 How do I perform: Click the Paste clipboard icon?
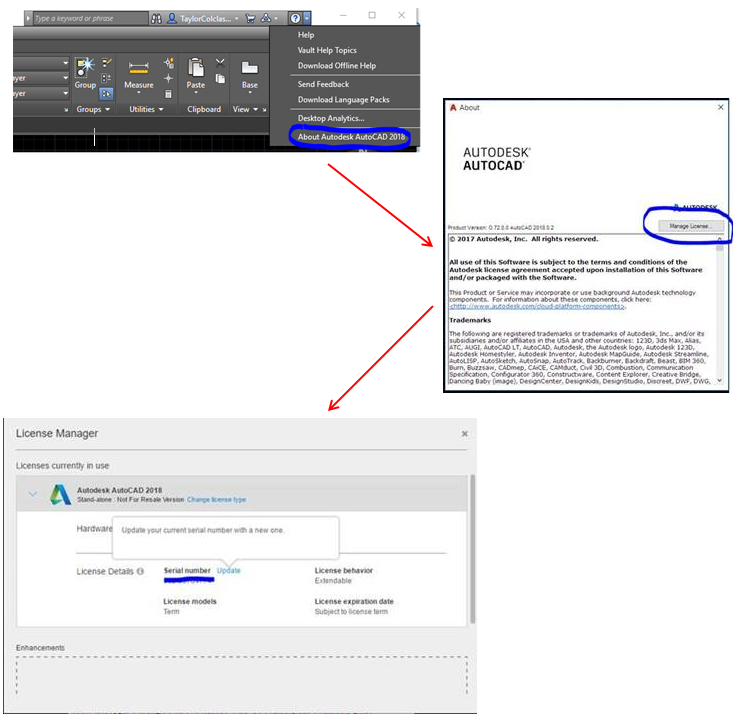[x=195, y=67]
